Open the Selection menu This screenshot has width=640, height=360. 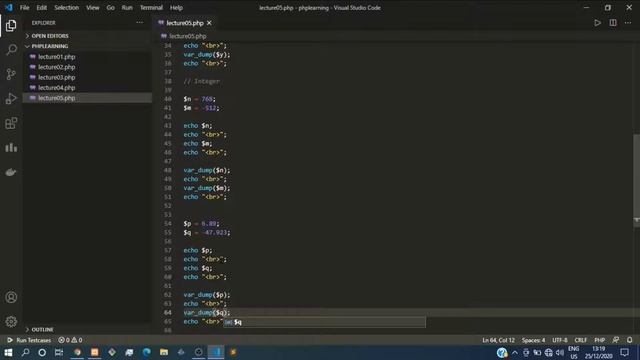point(67,7)
